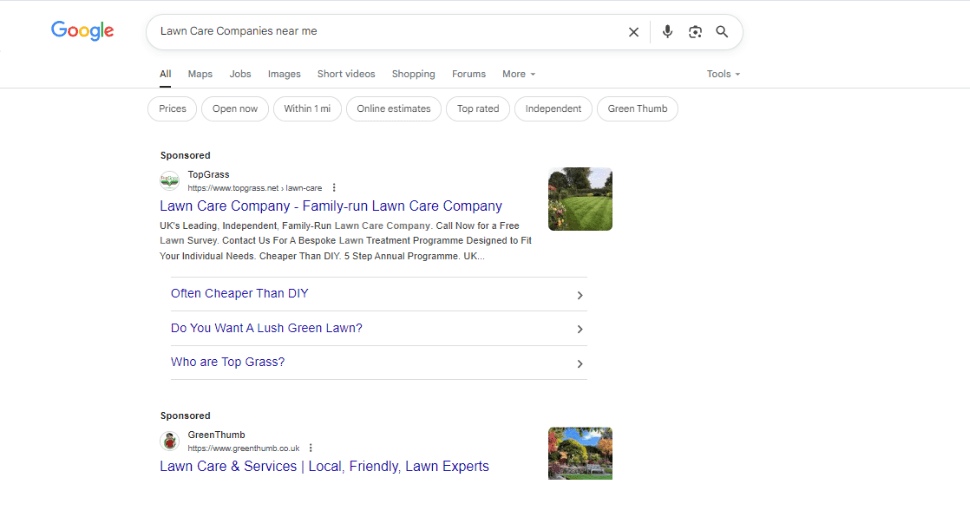970x517 pixels.
Task: Open search by image camera icon
Action: pos(695,32)
